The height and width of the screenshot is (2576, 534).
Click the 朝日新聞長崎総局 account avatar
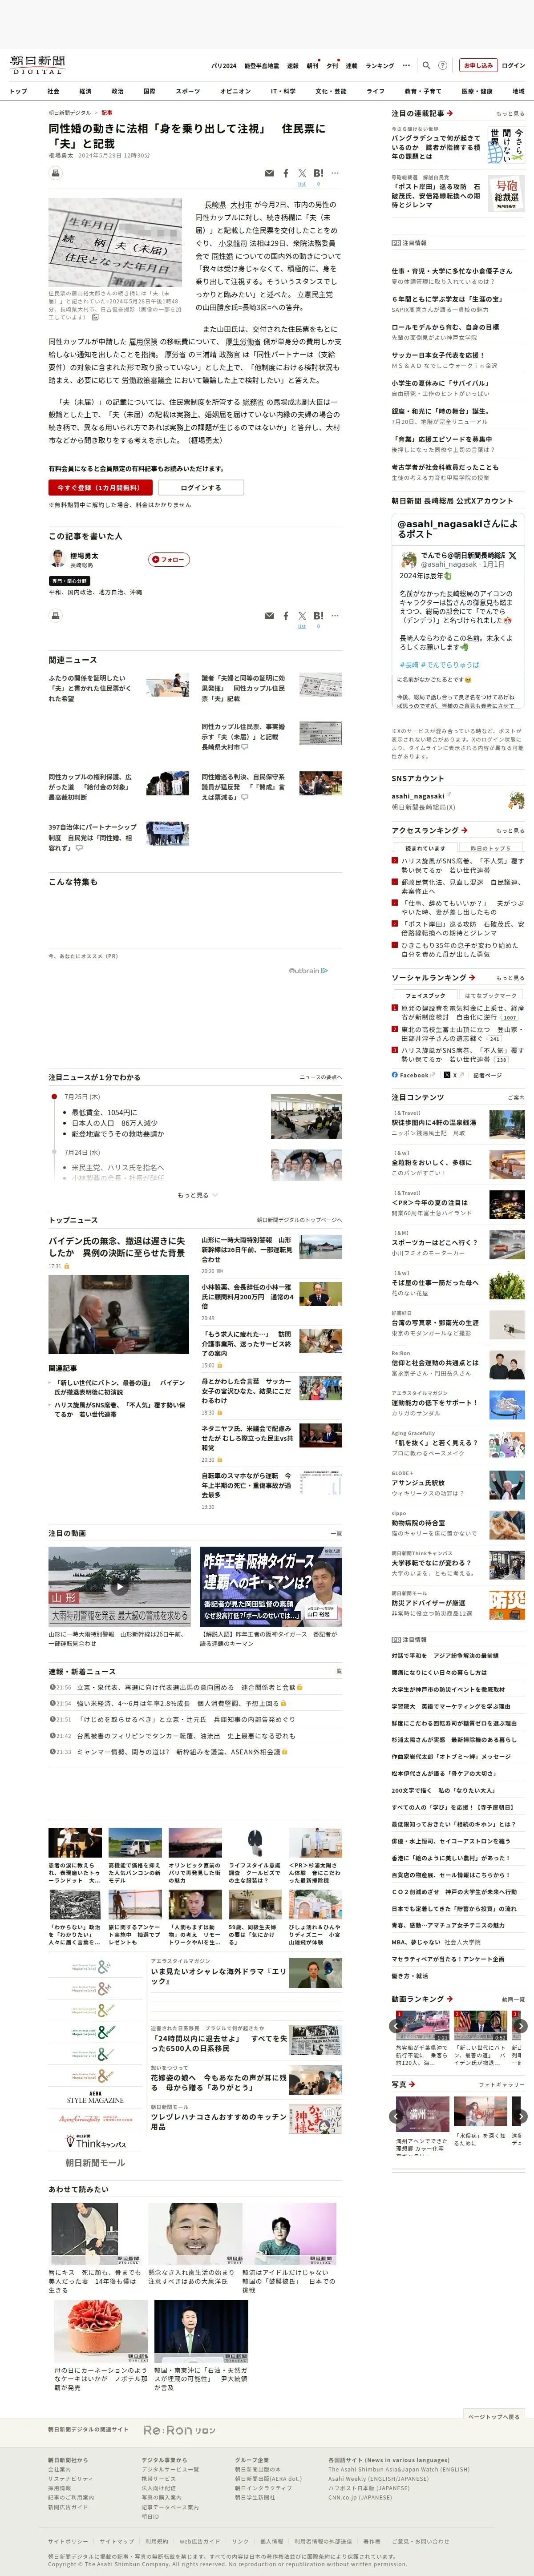coord(517,800)
